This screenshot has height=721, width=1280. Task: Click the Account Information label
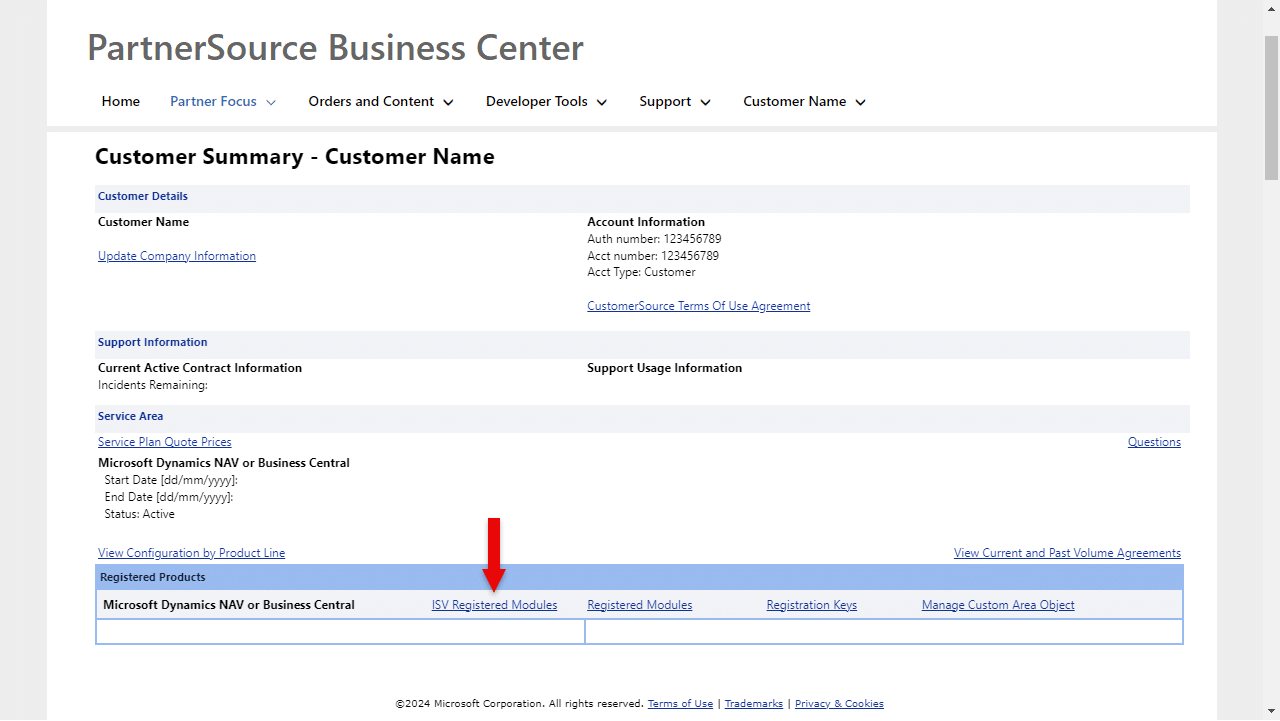coord(646,222)
